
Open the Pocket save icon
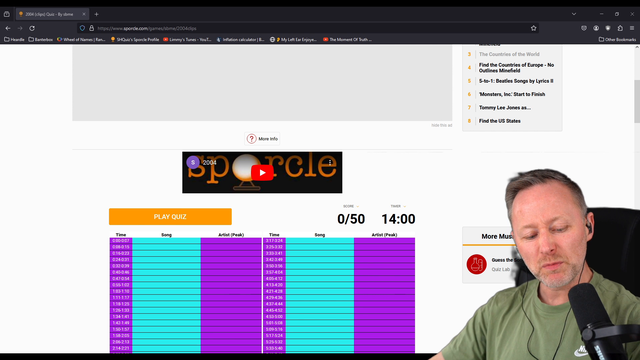[584, 28]
